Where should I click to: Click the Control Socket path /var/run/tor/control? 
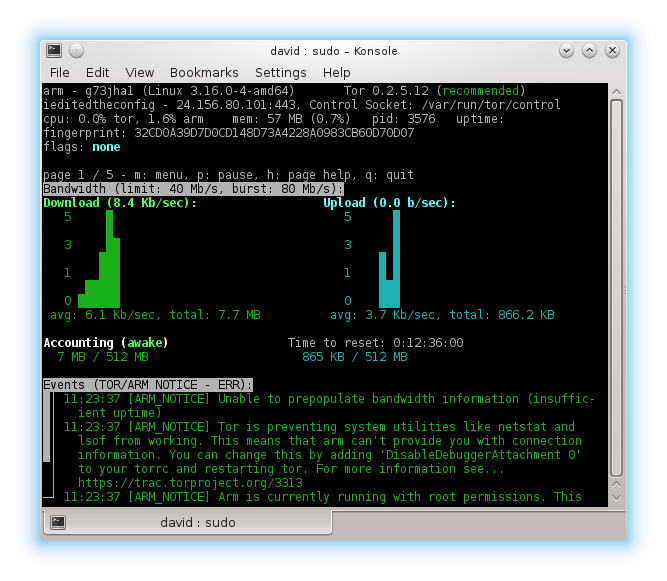point(491,105)
